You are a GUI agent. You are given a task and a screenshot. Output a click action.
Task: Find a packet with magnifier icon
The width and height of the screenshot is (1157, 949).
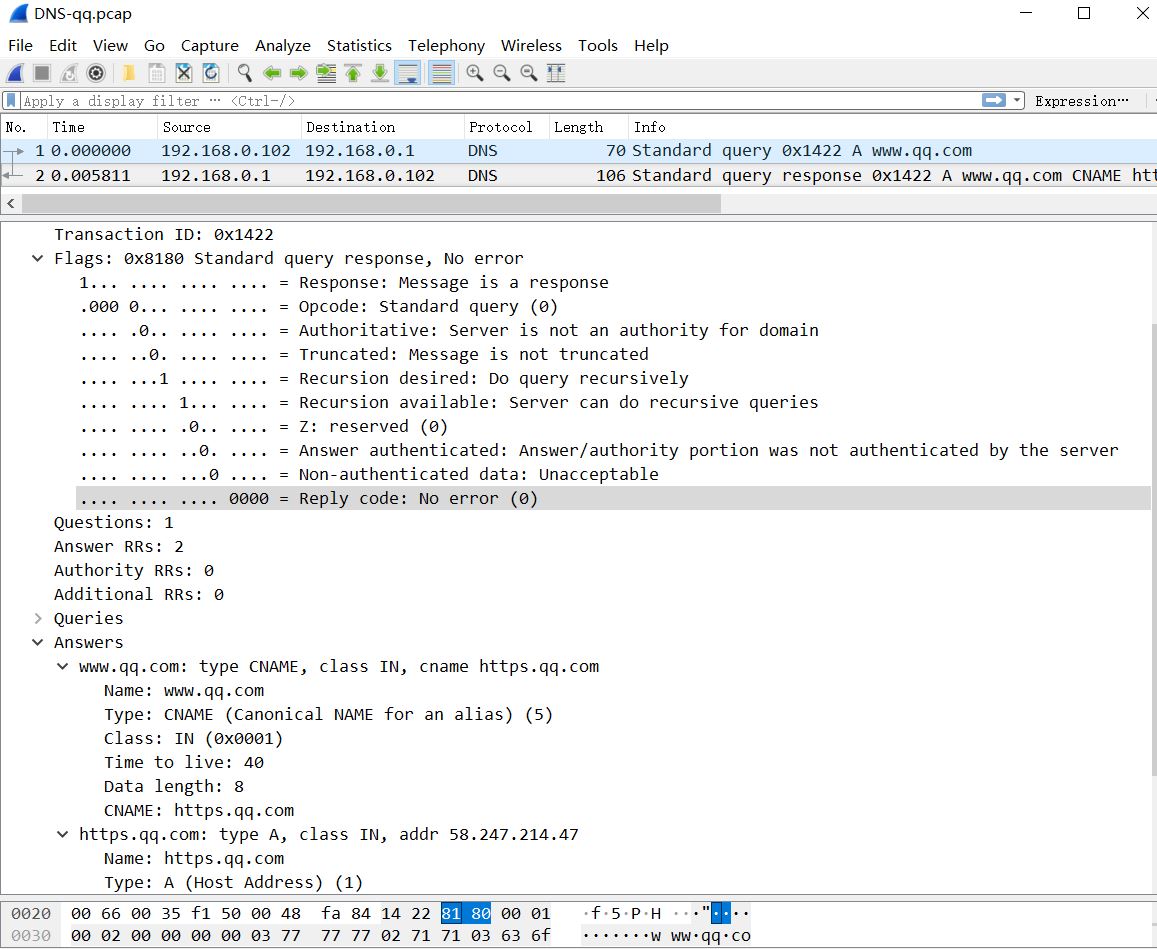point(244,73)
